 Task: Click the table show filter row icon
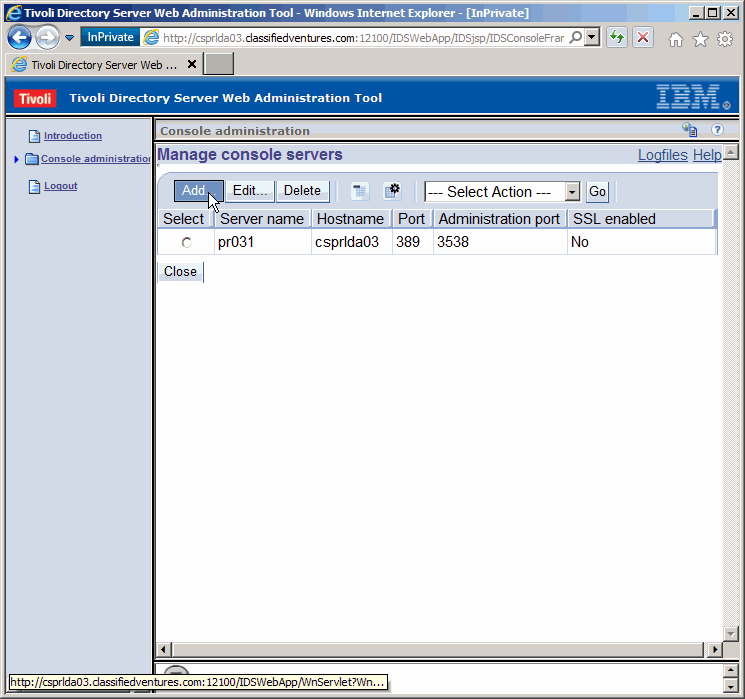[360, 191]
